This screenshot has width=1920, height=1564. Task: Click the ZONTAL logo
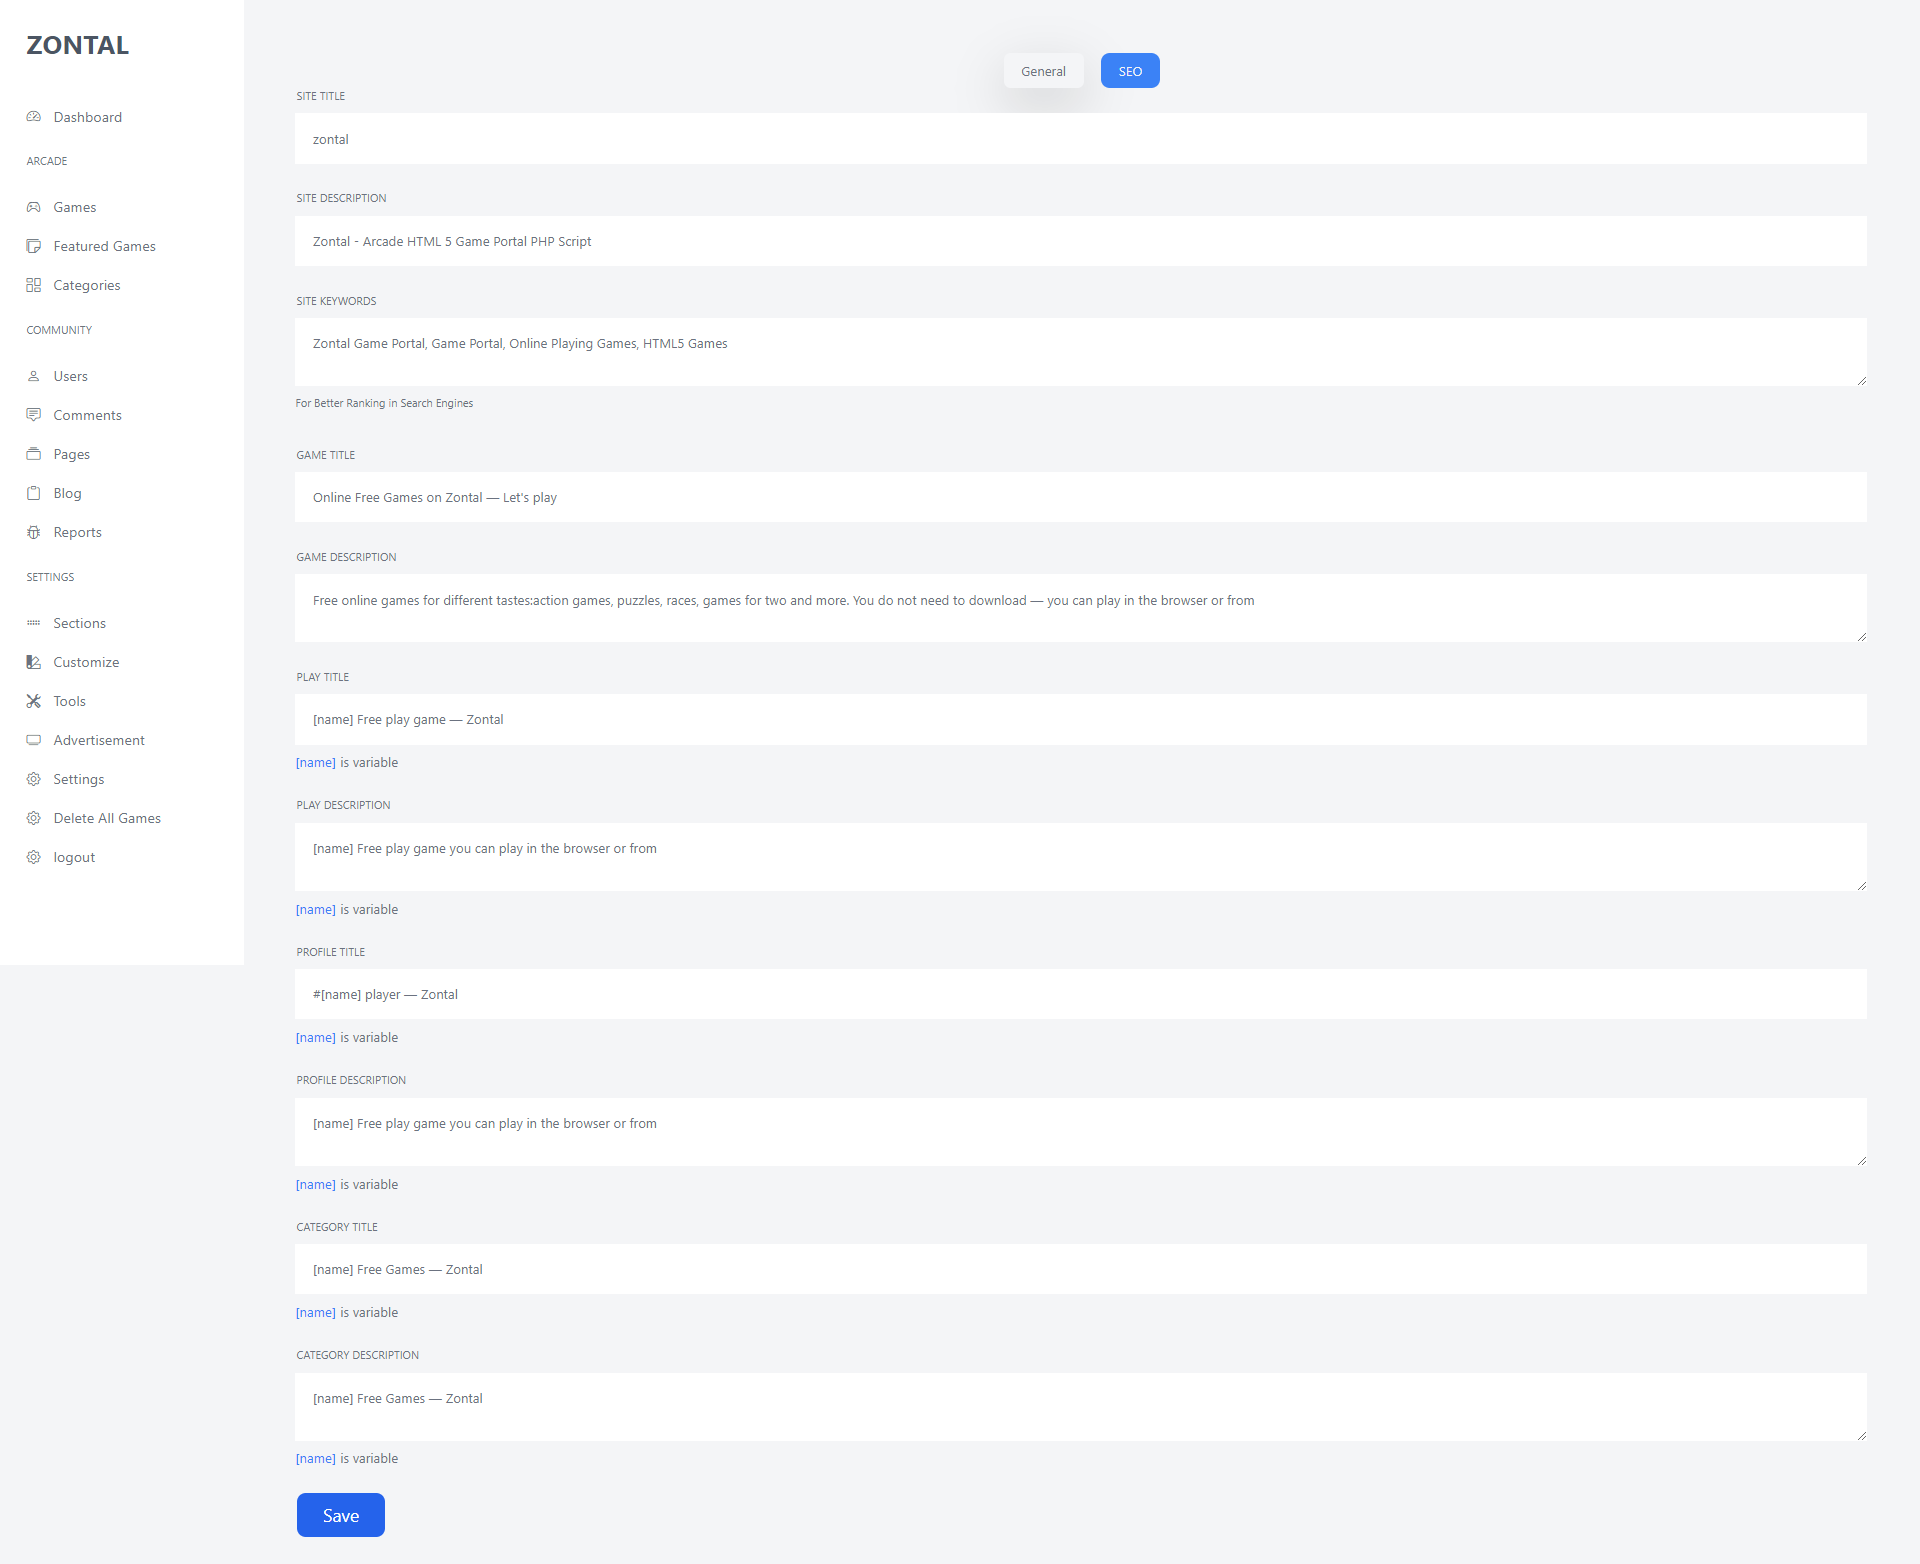click(x=77, y=45)
